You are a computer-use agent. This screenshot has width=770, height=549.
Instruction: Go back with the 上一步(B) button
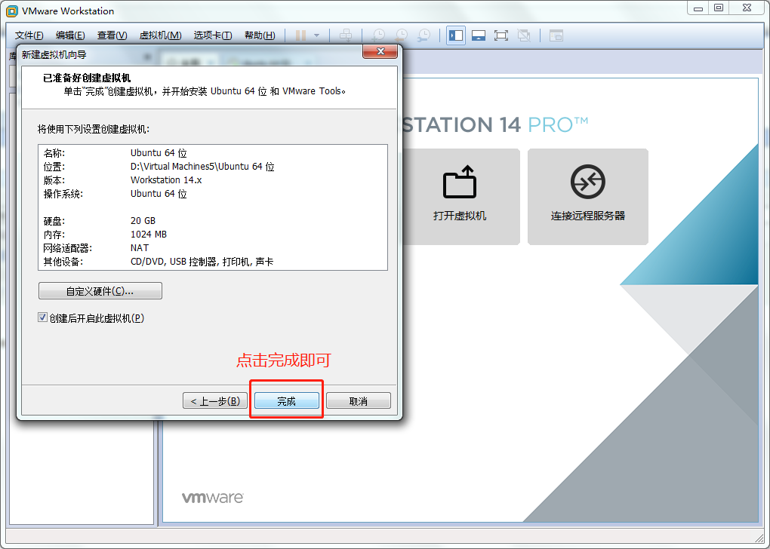215,401
